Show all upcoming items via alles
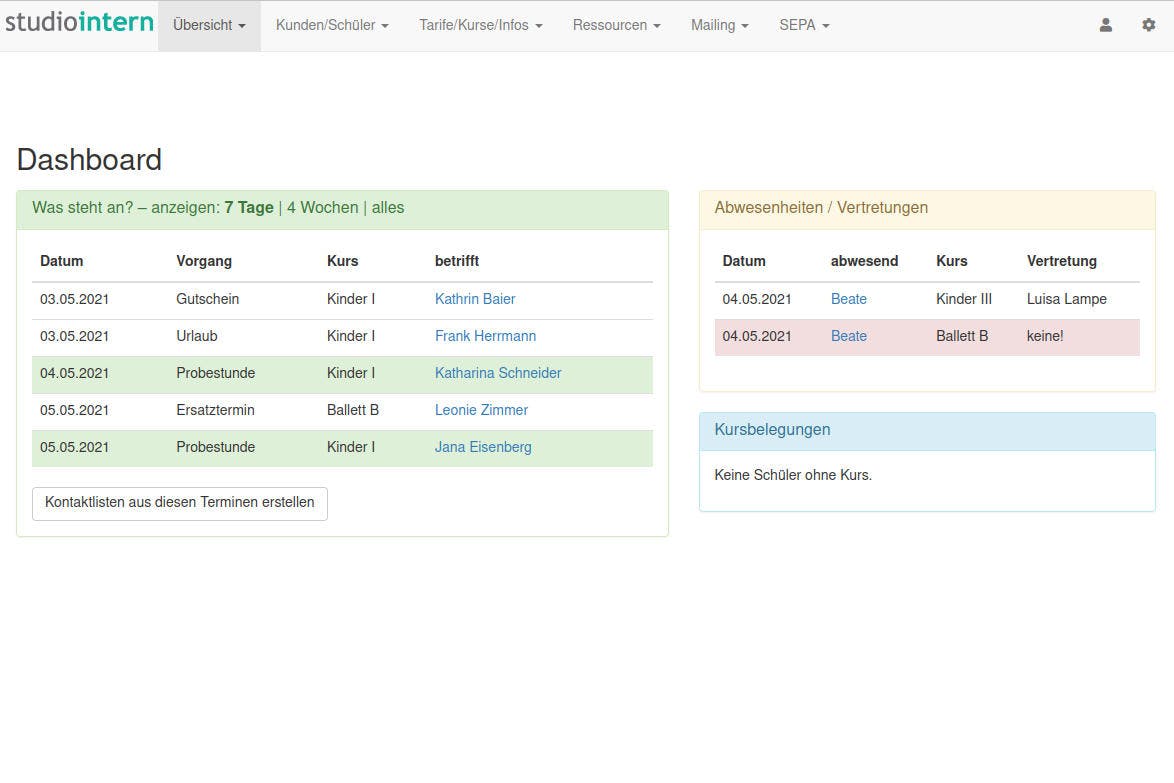 pos(388,208)
